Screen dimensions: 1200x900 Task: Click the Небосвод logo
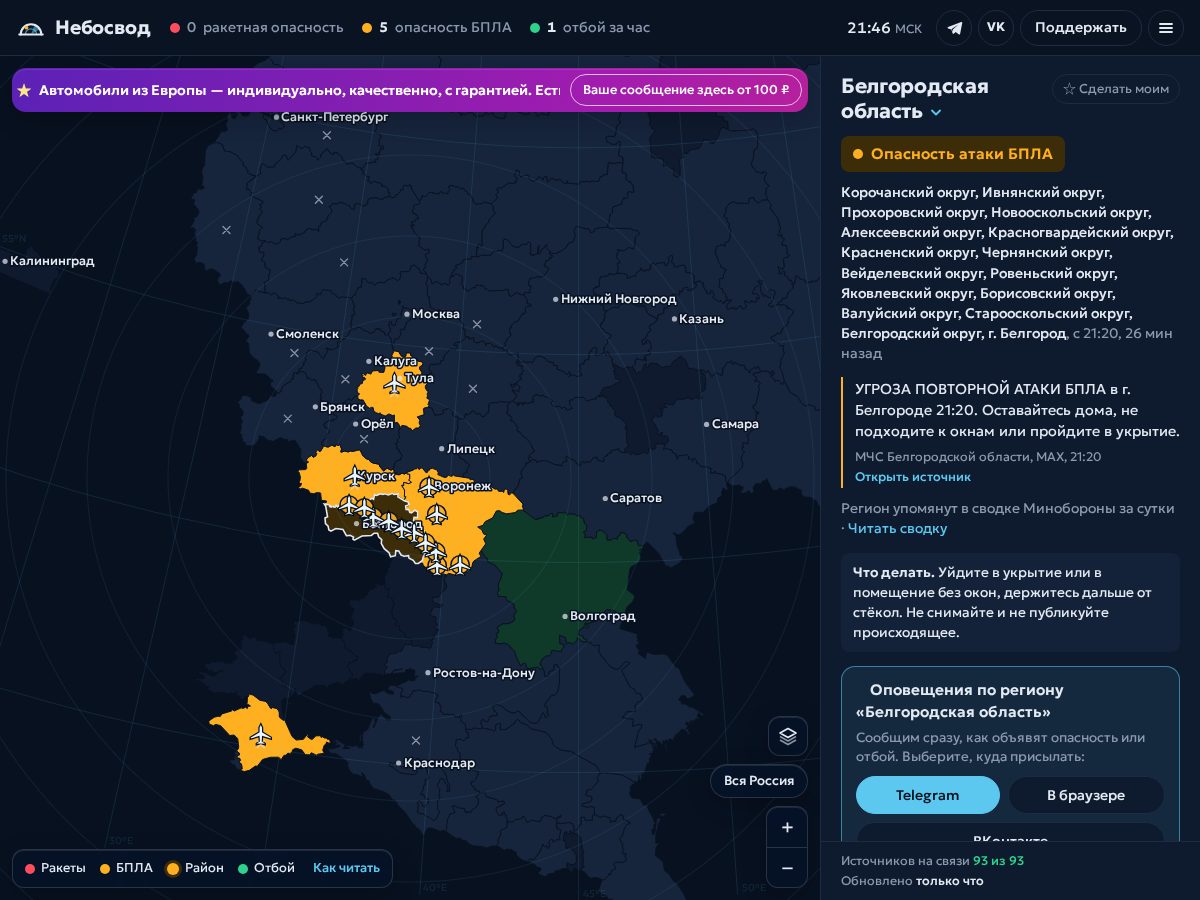[x=84, y=28]
